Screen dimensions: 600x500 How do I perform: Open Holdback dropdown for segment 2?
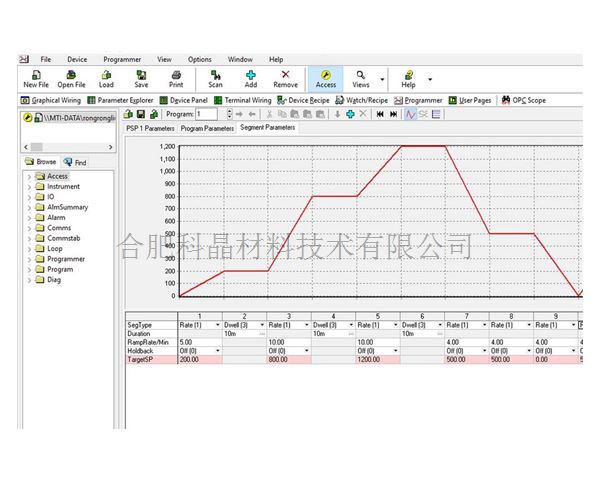pyautogui.click(x=260, y=351)
